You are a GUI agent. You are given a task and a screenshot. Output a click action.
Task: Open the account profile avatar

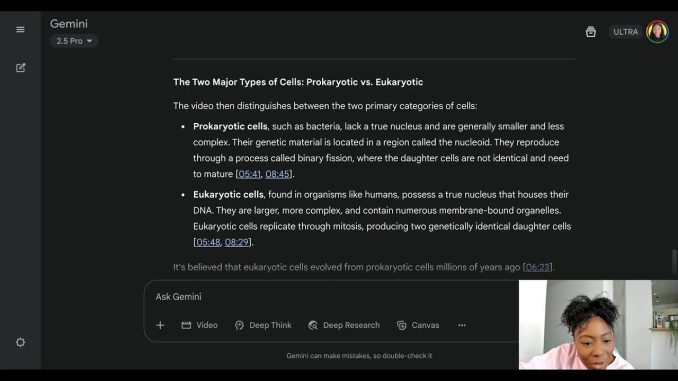(657, 32)
